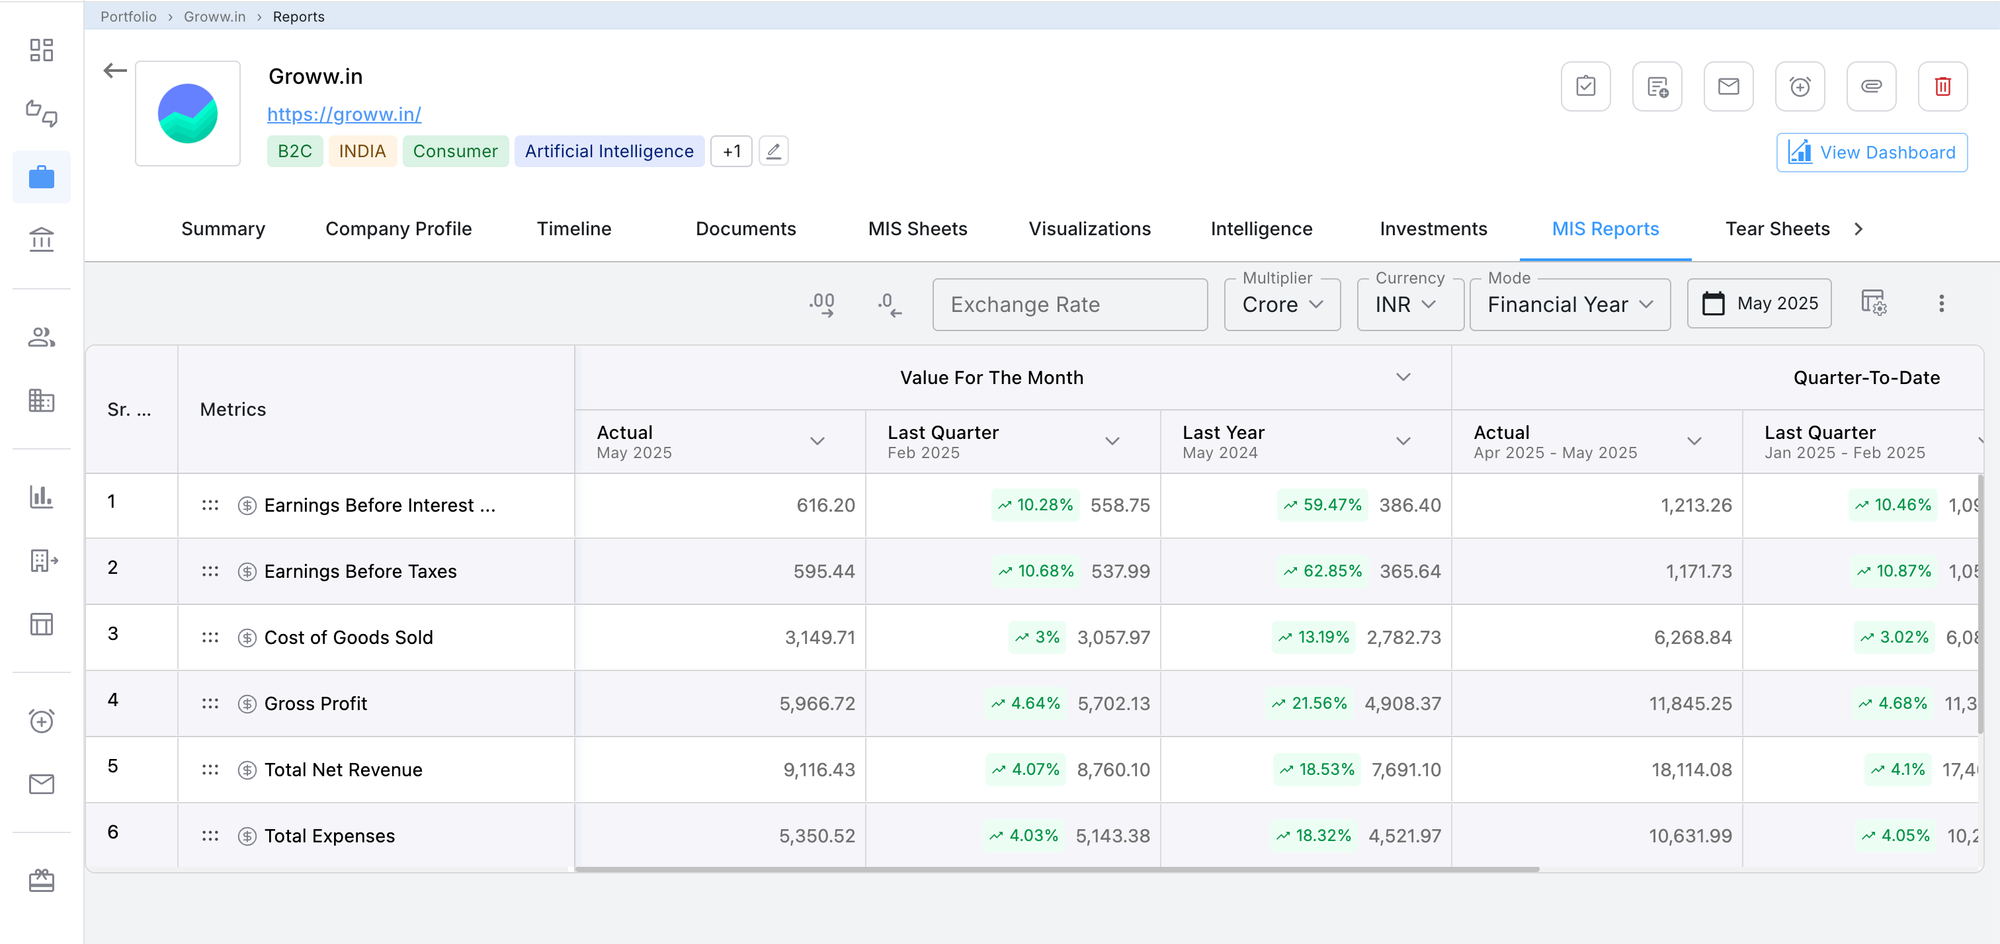Click the add reminder alarm icon in header
The width and height of the screenshot is (2000, 944).
point(1800,86)
